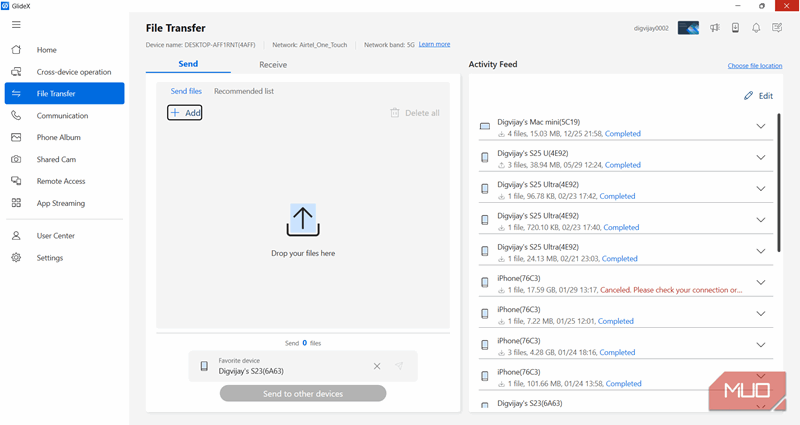Click the Edit activity feed button
Image resolution: width=800 pixels, height=425 pixels.
point(758,96)
